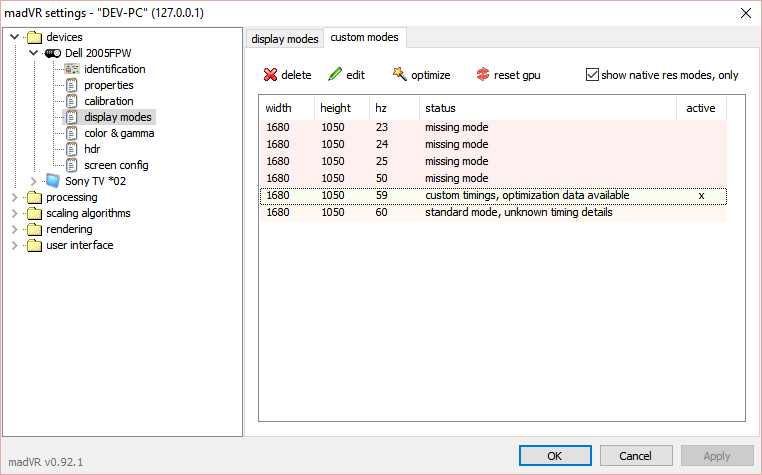762x475 pixels.
Task: Expand the processing folder
Action: pyautogui.click(x=14, y=197)
